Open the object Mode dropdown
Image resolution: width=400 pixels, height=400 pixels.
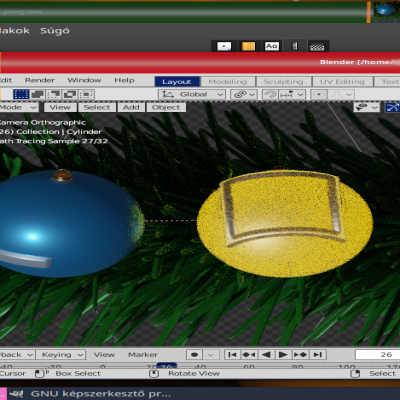point(18,107)
